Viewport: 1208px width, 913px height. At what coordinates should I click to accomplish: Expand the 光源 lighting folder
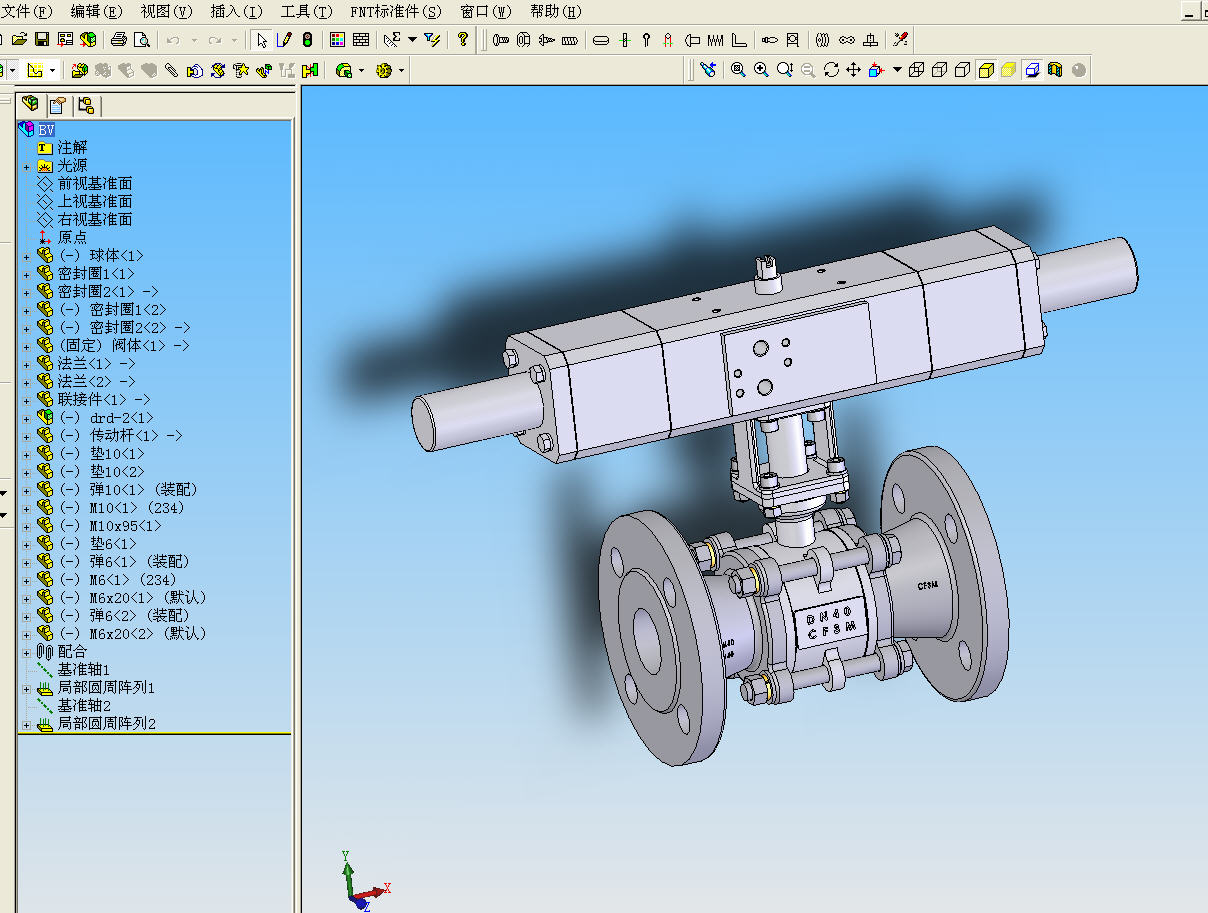(27, 166)
